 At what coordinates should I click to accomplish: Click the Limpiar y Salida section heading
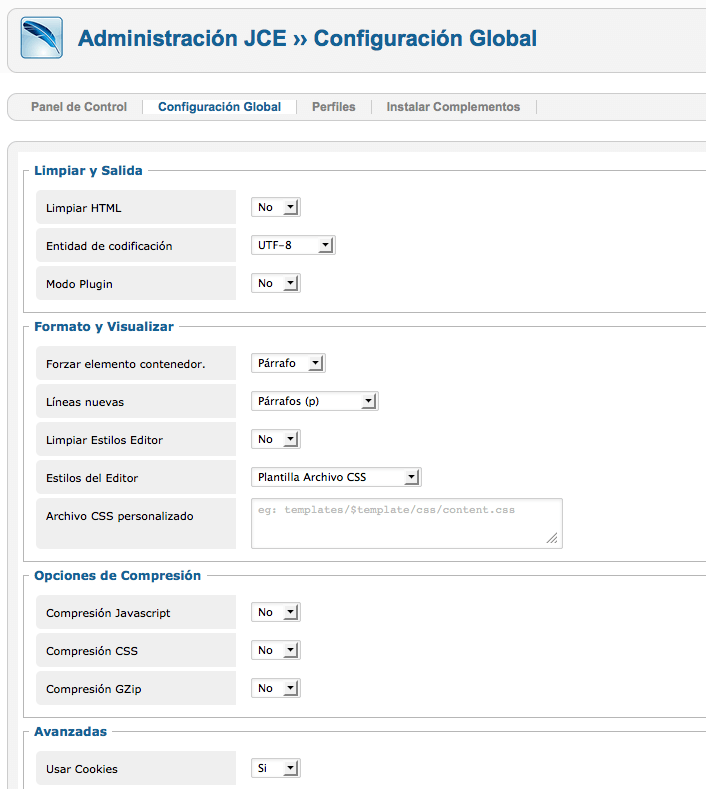coord(88,171)
